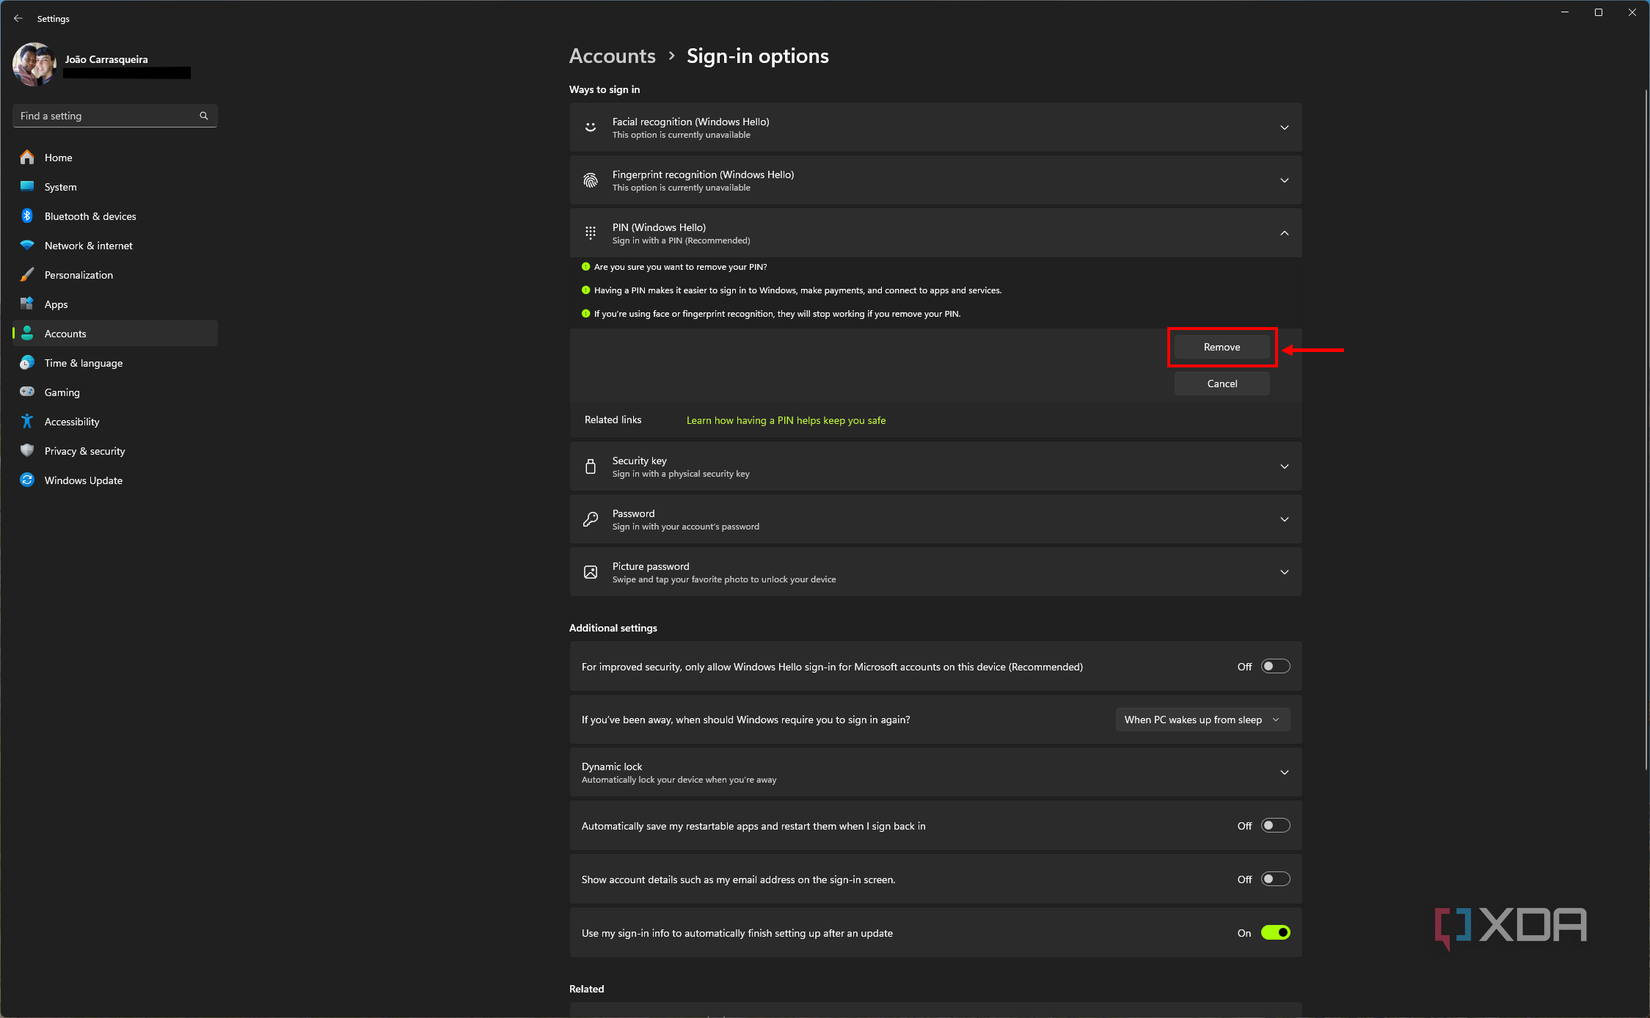Maximize the Settings window
Screen dimensions: 1650x1018
(x=1599, y=12)
